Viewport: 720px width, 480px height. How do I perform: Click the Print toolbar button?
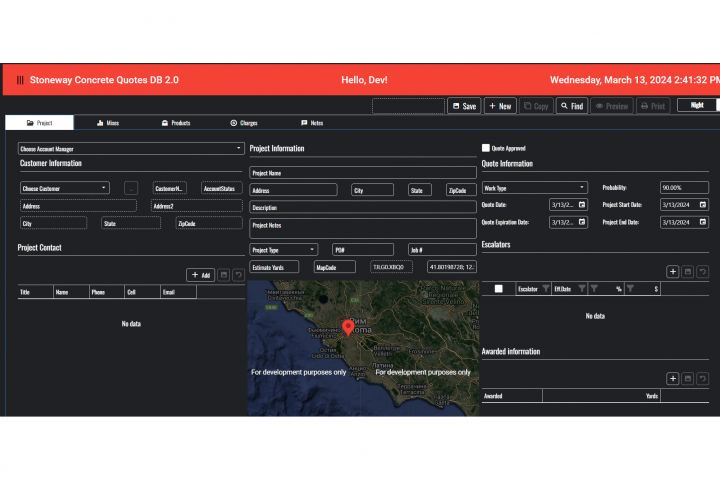click(x=652, y=106)
